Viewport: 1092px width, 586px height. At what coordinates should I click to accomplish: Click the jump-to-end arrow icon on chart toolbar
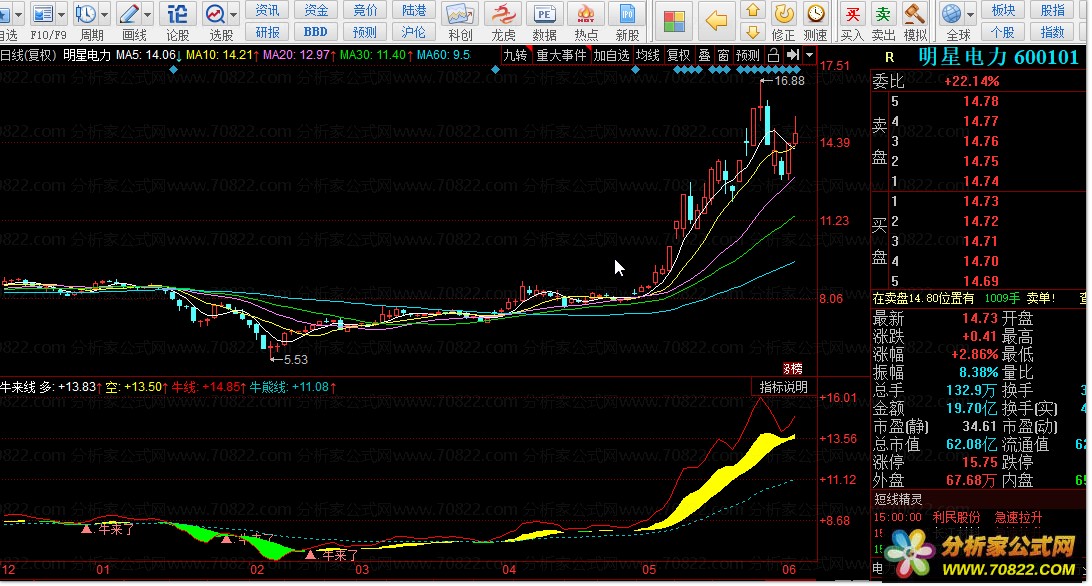tap(793, 55)
